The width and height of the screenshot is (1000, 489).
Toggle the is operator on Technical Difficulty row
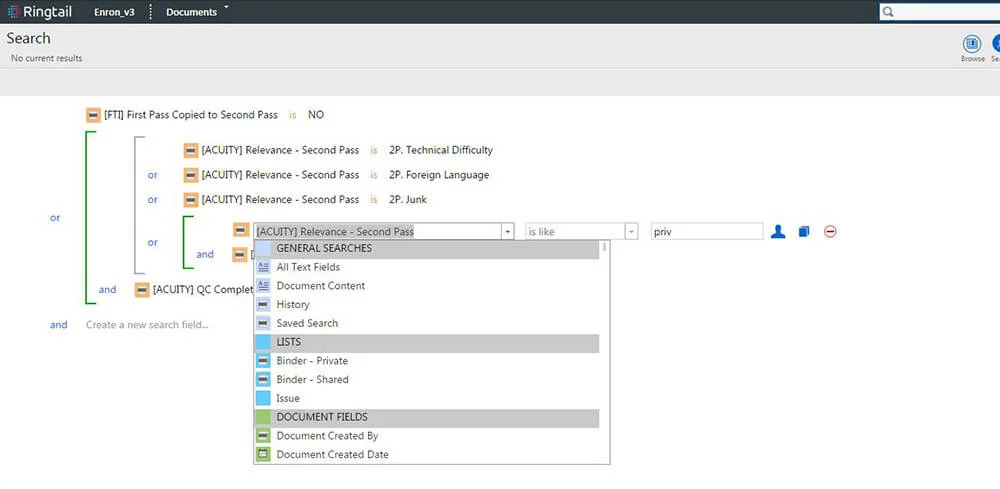pos(374,150)
